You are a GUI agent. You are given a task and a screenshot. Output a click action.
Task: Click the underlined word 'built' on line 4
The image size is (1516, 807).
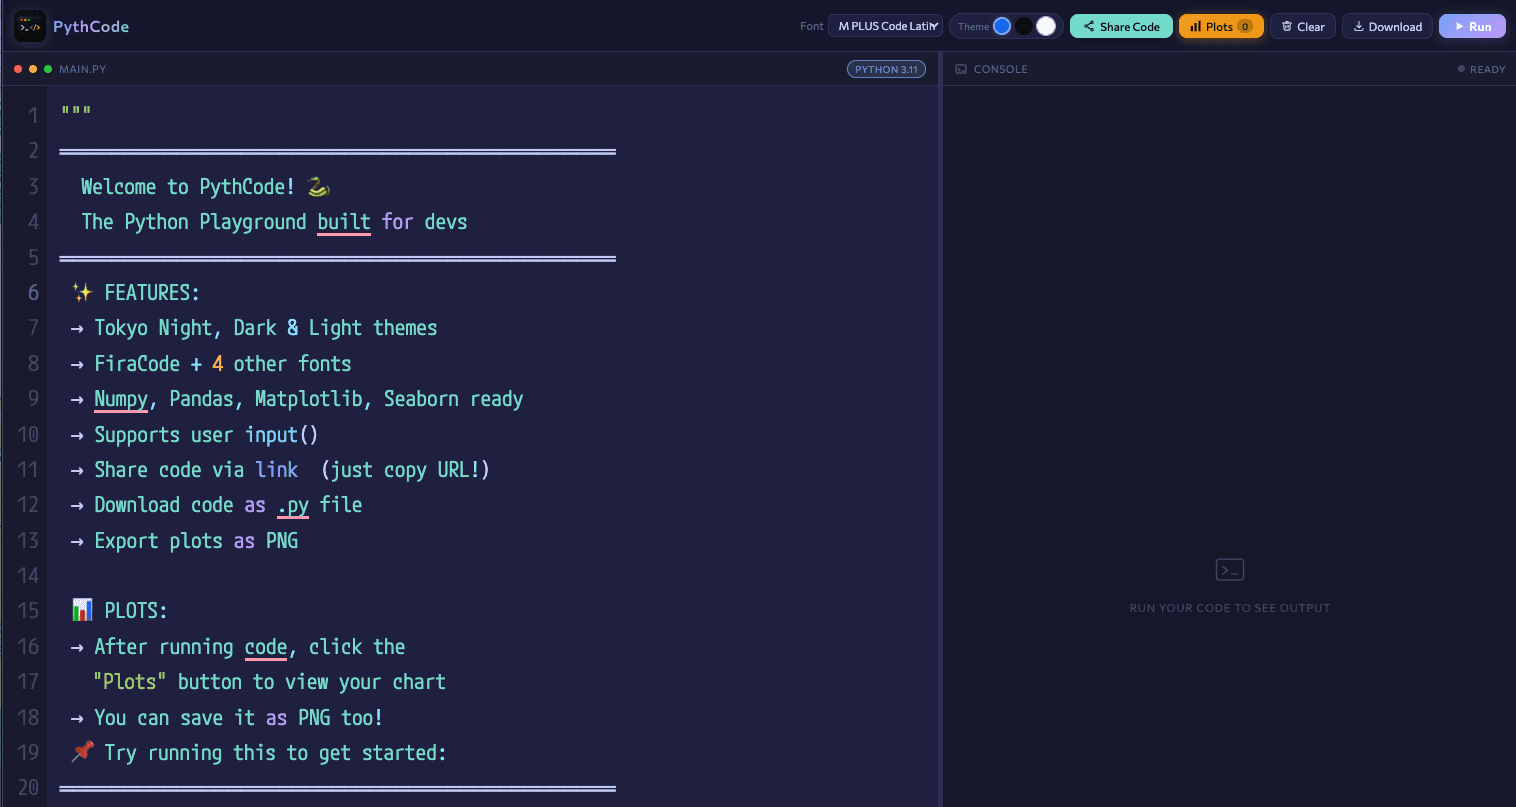(344, 222)
